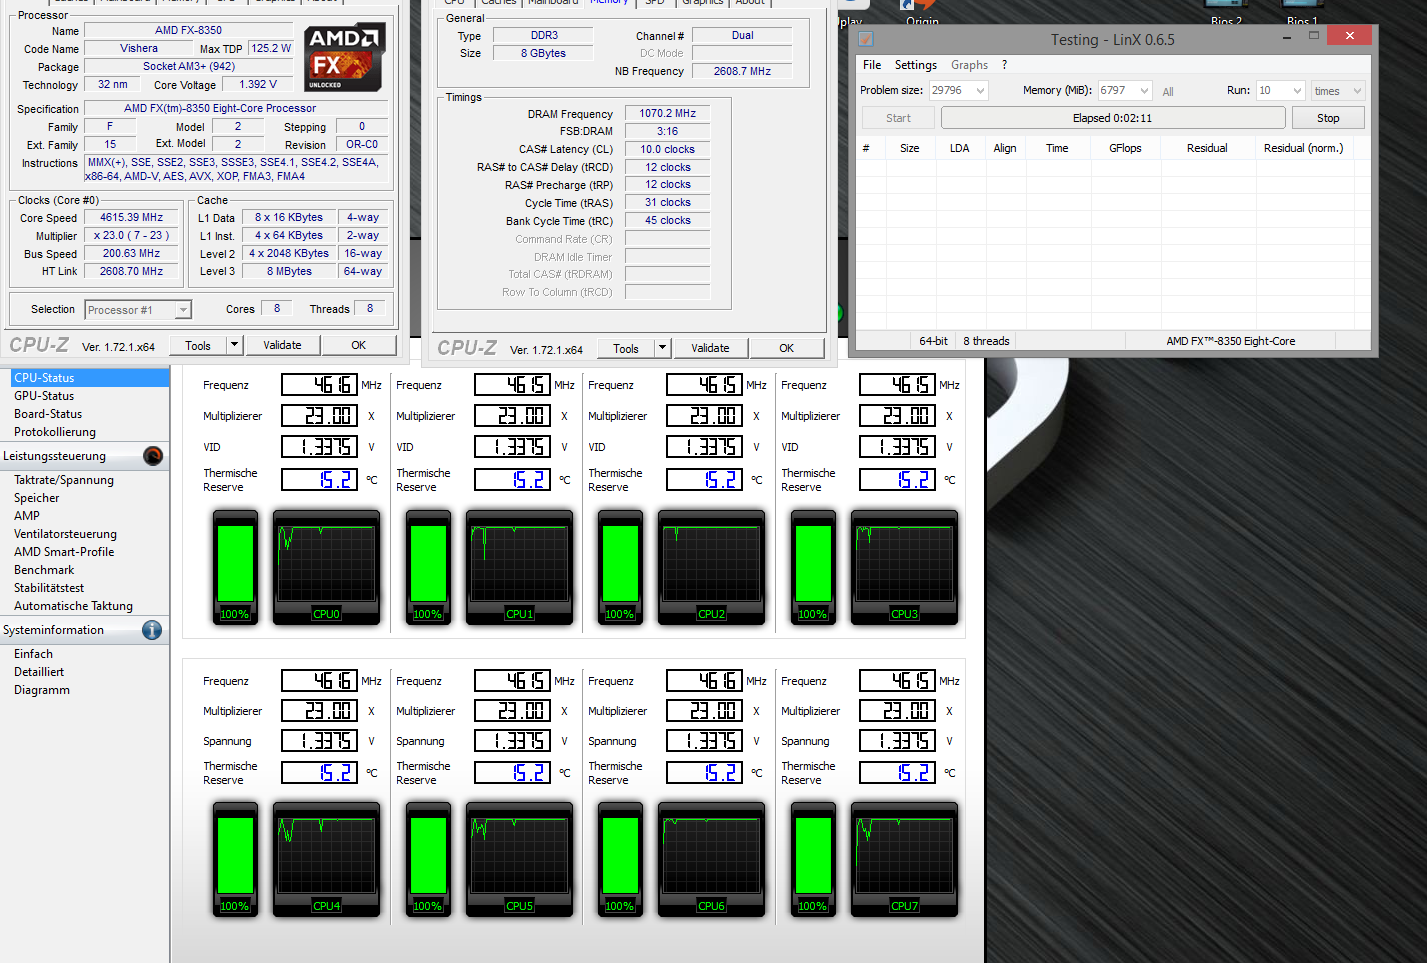Select Board-Status in the sidebar

[48, 414]
